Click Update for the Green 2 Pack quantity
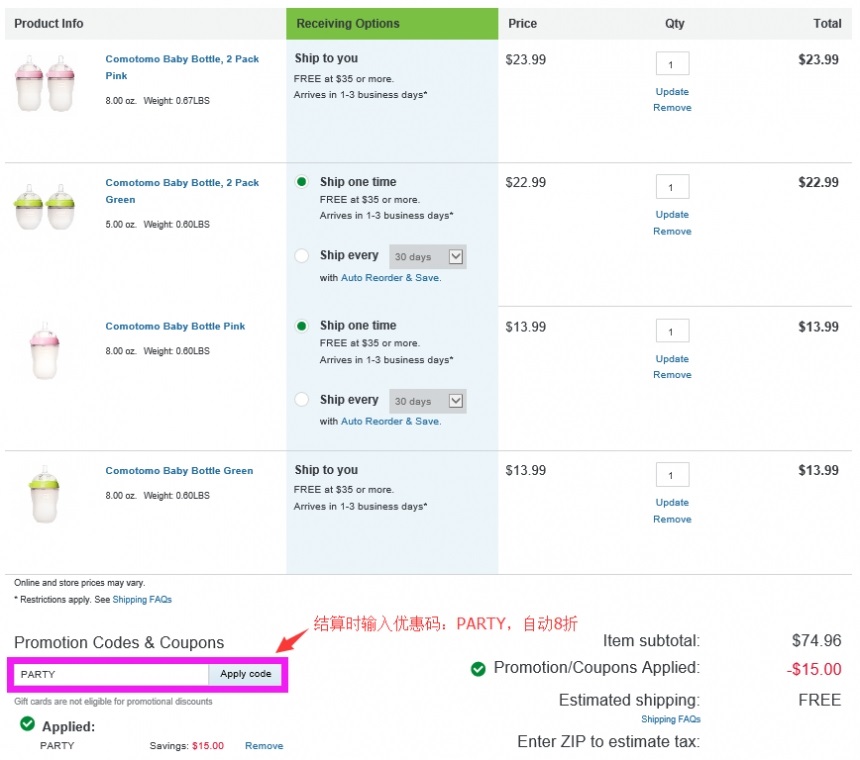The height and width of the screenshot is (760, 860). 672,214
